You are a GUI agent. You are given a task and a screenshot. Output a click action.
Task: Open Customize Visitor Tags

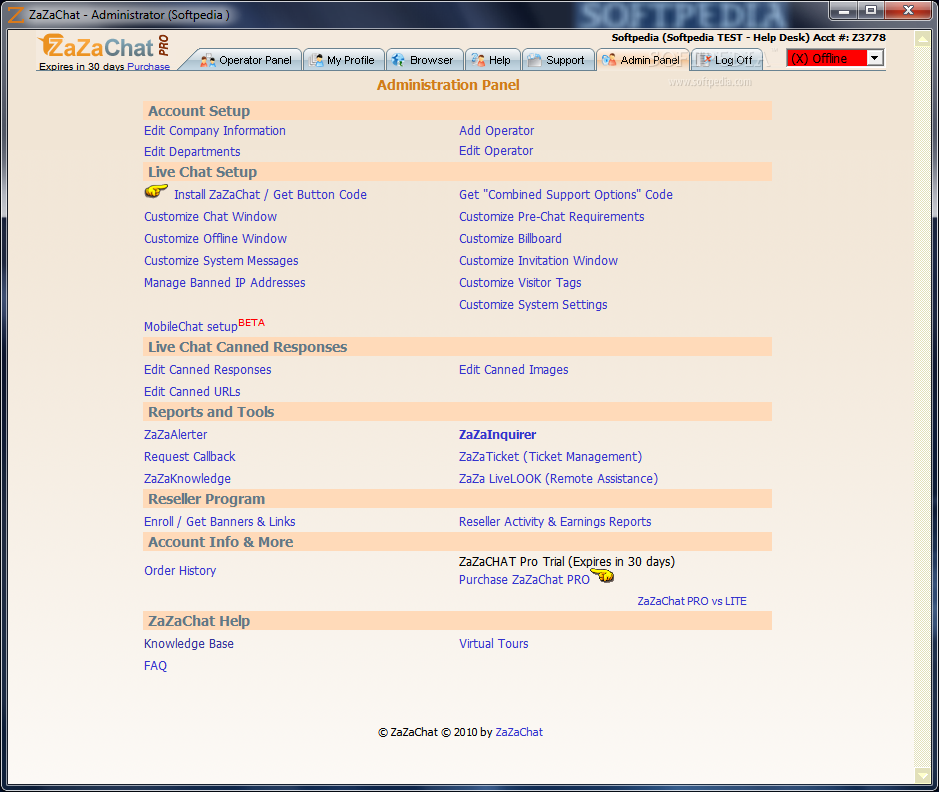point(520,283)
